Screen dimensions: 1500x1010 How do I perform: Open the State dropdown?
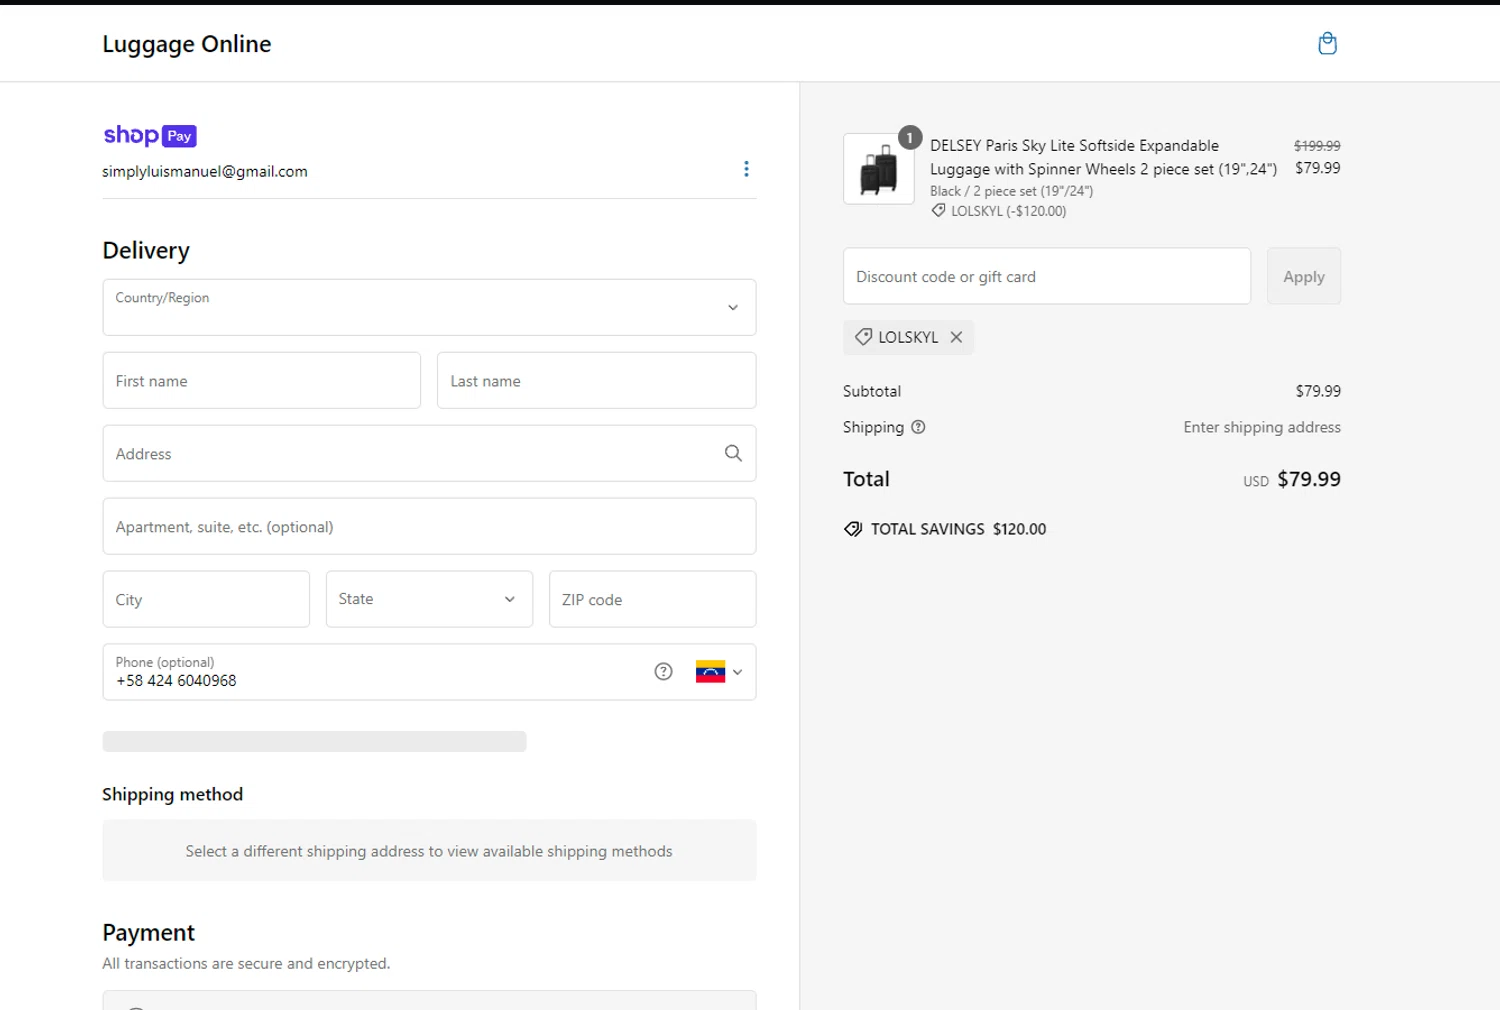(x=429, y=599)
